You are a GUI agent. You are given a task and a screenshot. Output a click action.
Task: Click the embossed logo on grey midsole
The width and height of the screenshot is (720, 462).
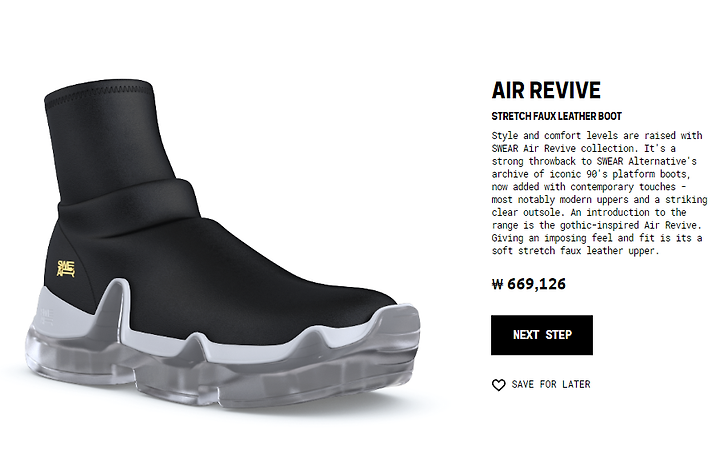tap(46, 316)
